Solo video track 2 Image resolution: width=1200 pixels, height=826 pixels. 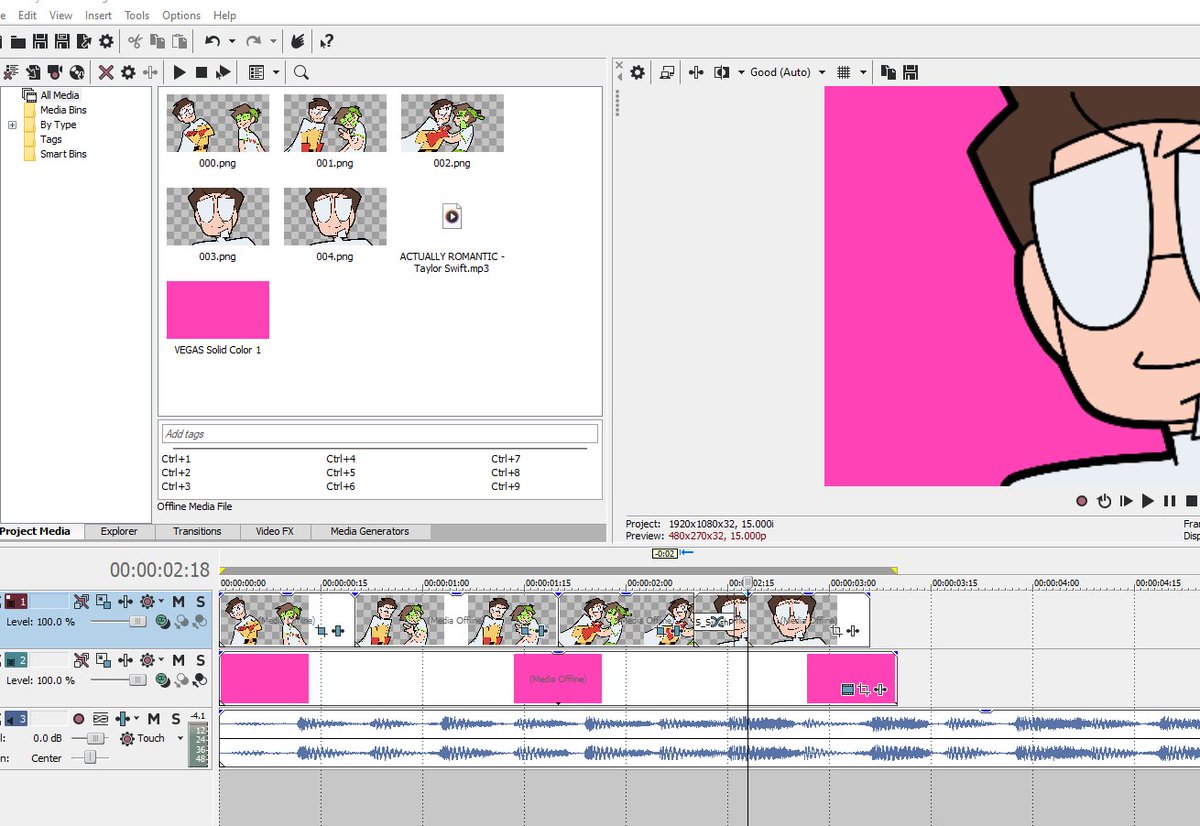pyautogui.click(x=200, y=660)
